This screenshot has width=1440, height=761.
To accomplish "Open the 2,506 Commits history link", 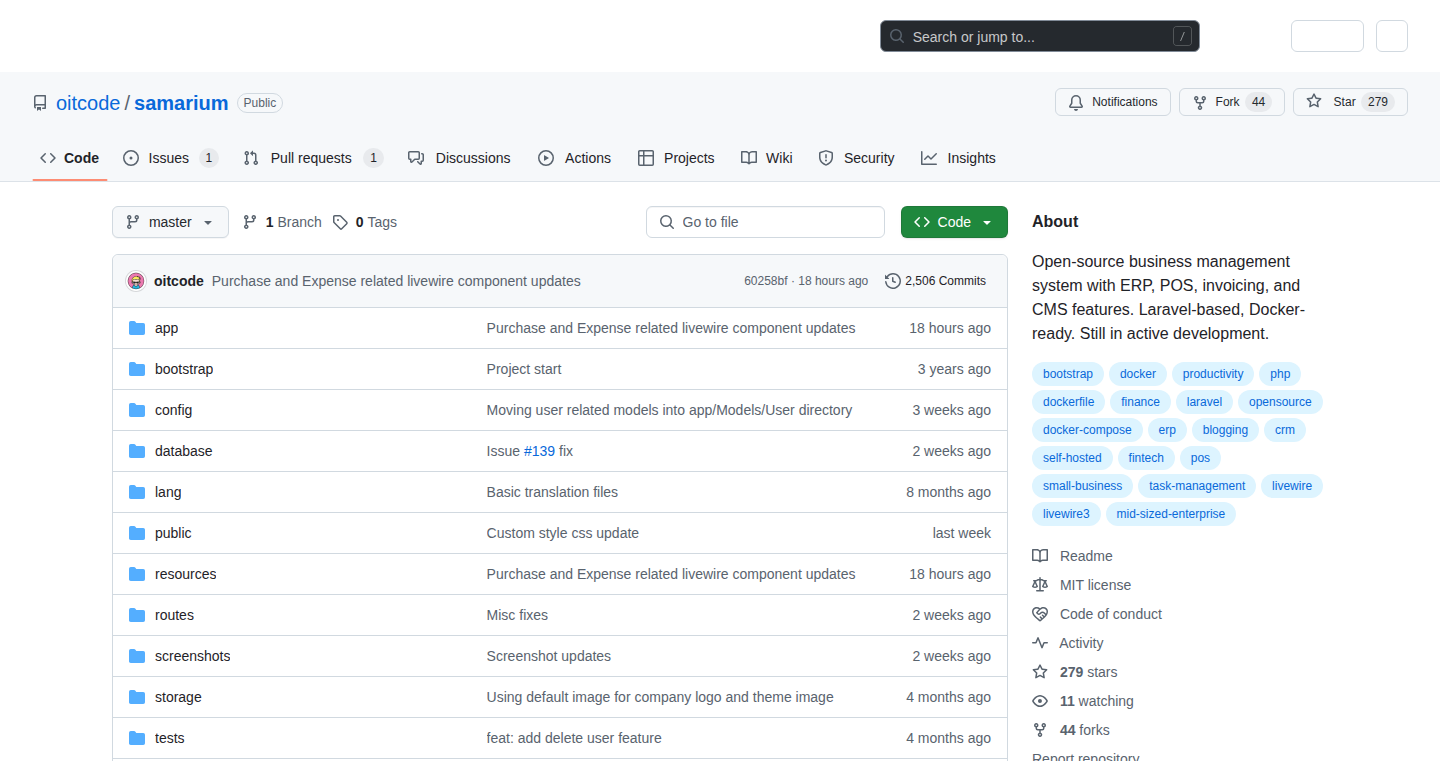I will tap(936, 281).
